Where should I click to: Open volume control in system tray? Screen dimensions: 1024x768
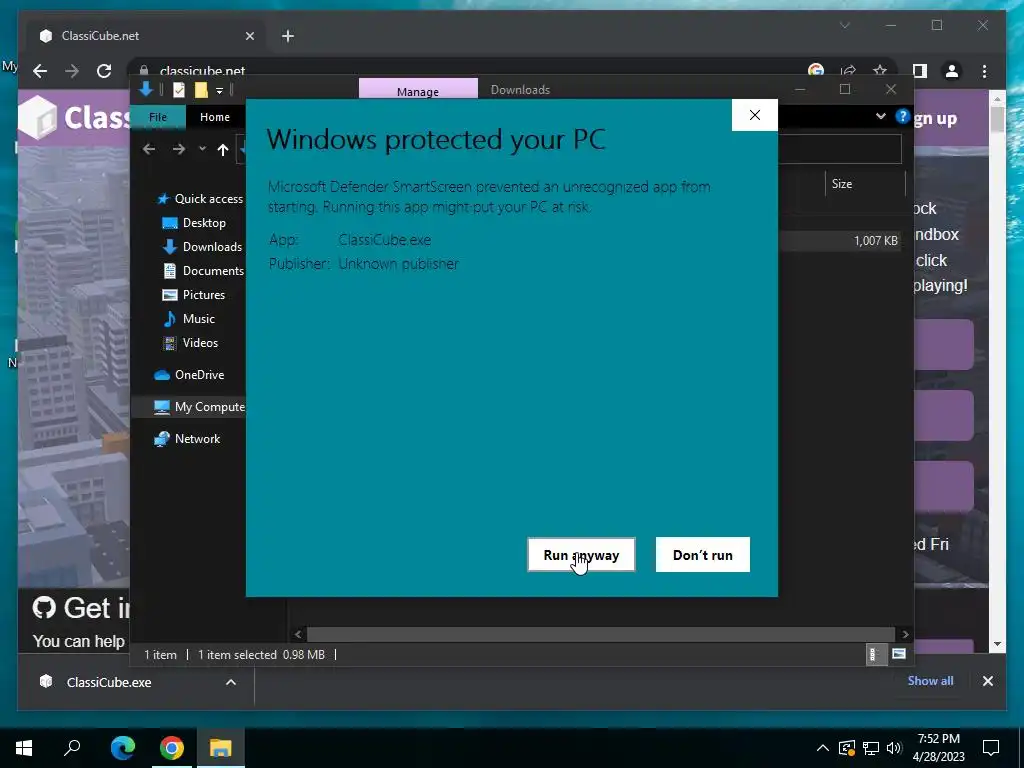click(x=894, y=748)
